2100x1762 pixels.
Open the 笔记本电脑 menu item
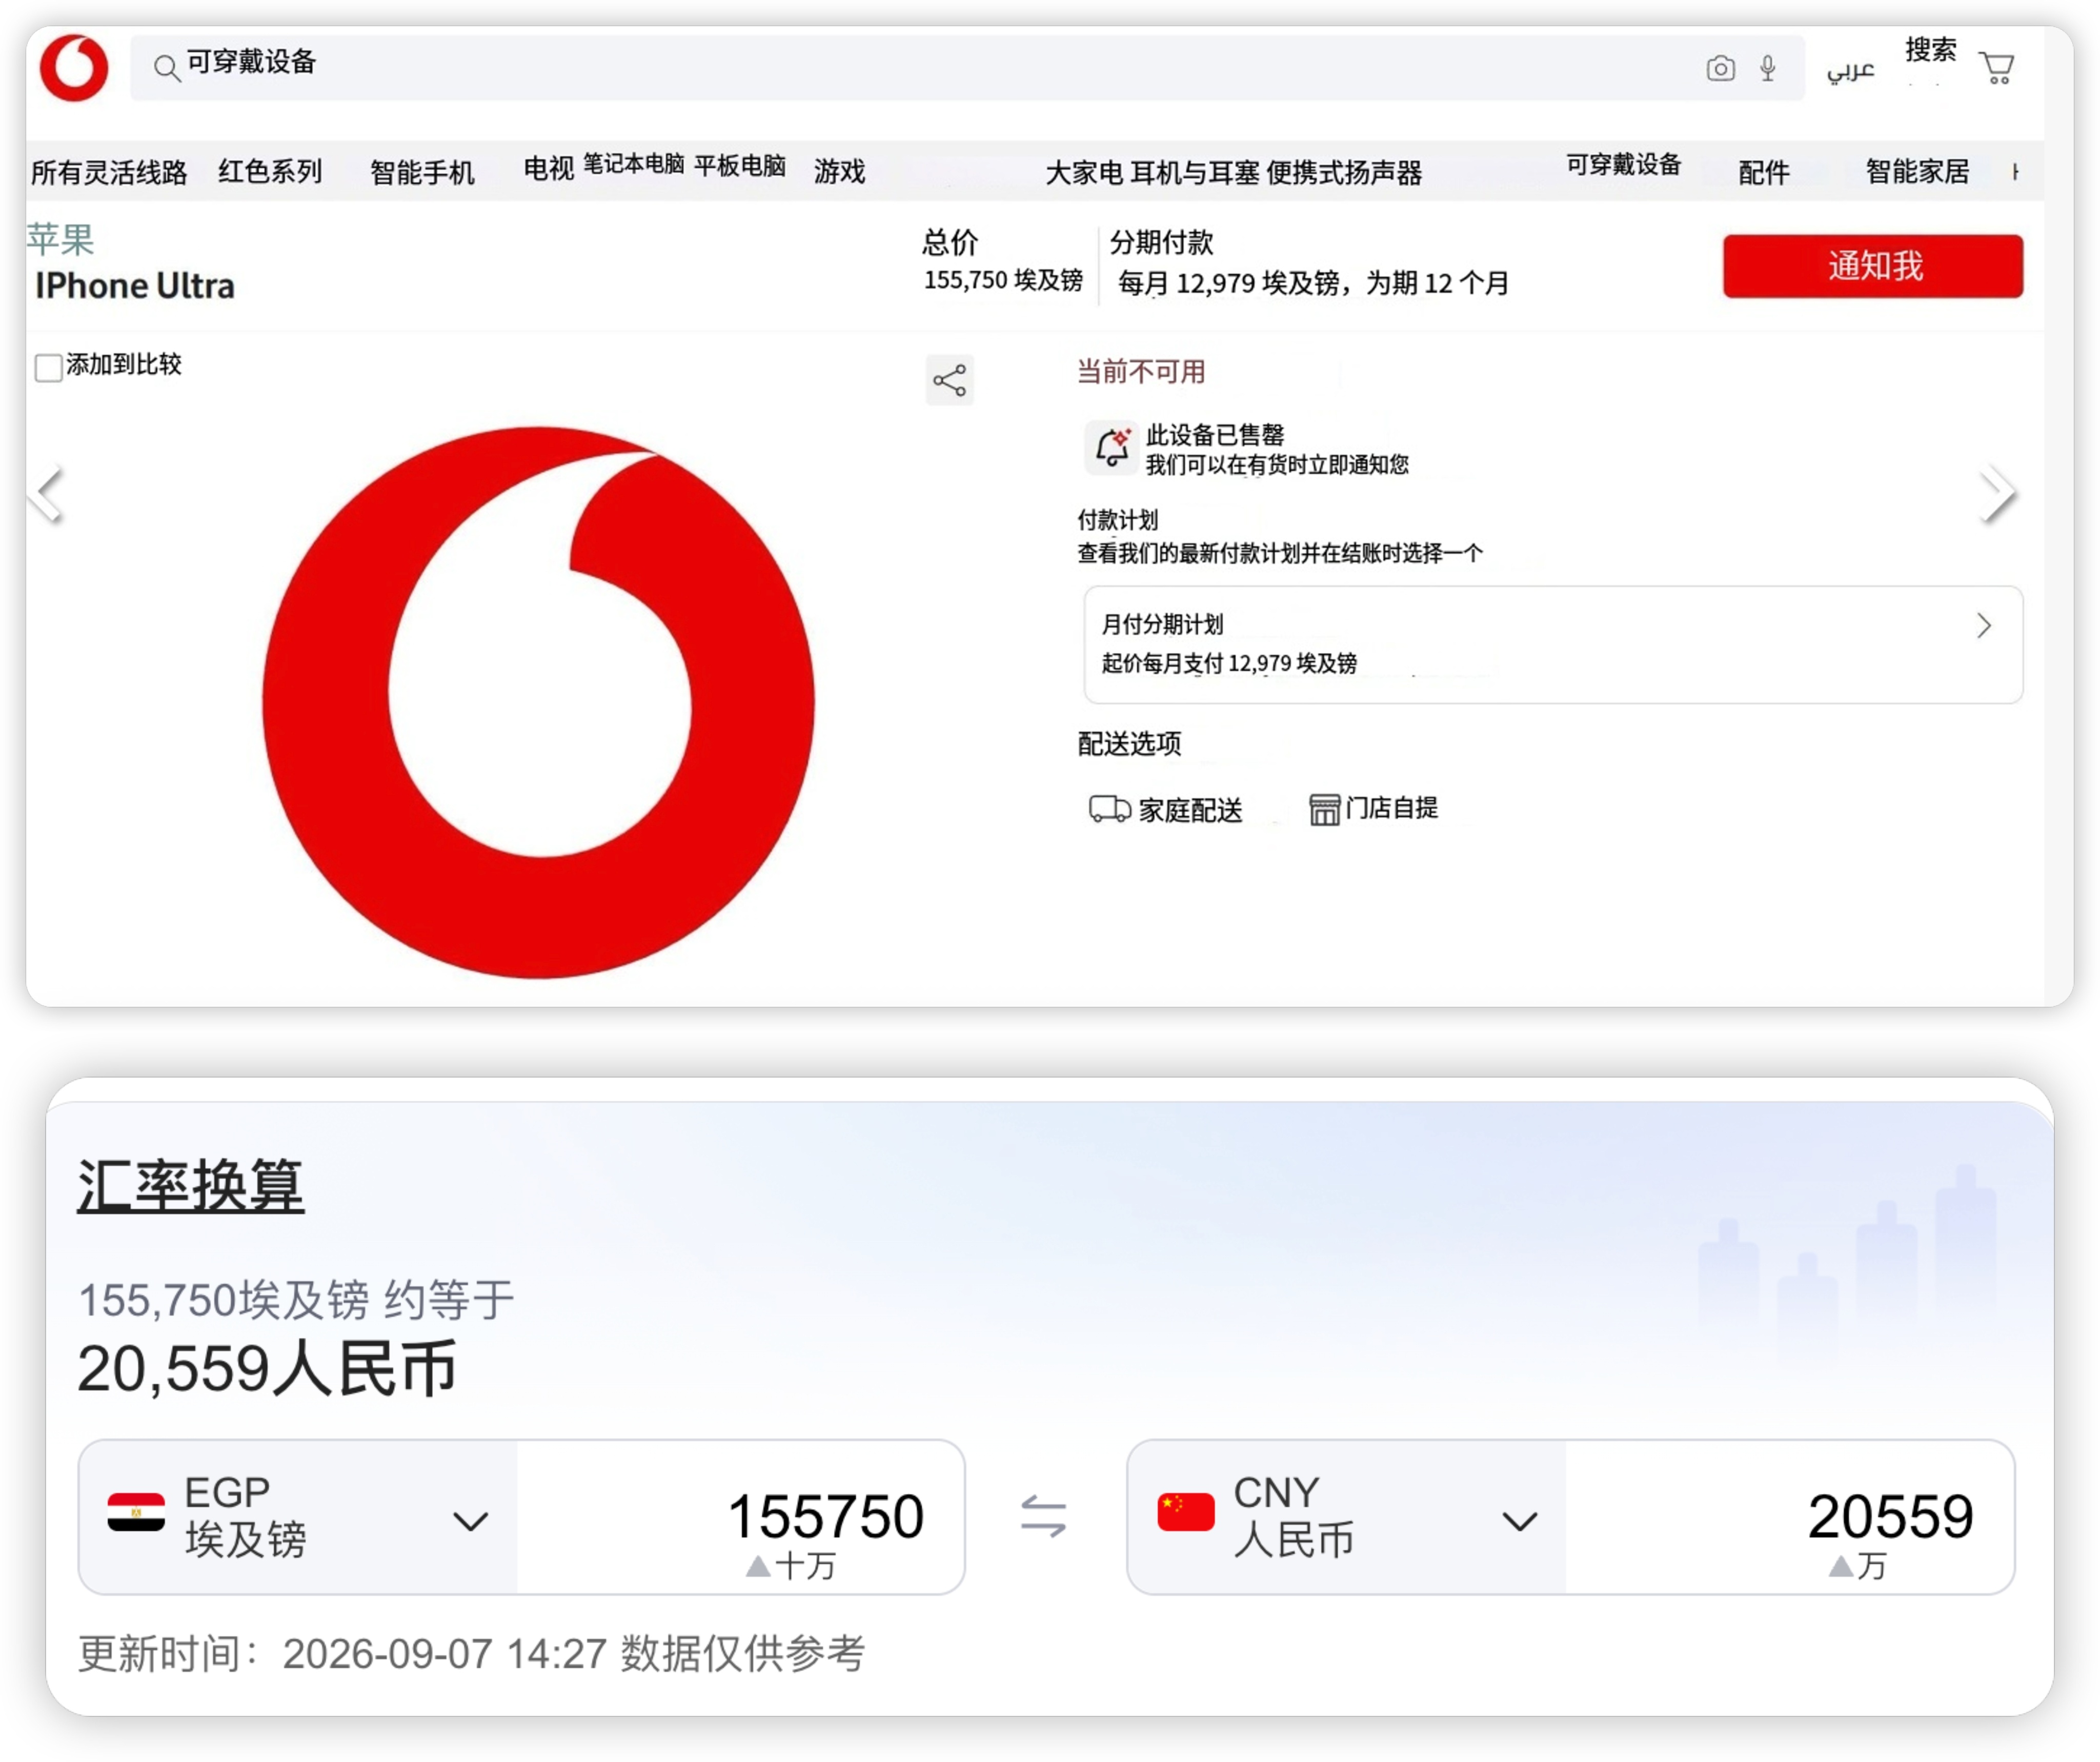click(634, 164)
